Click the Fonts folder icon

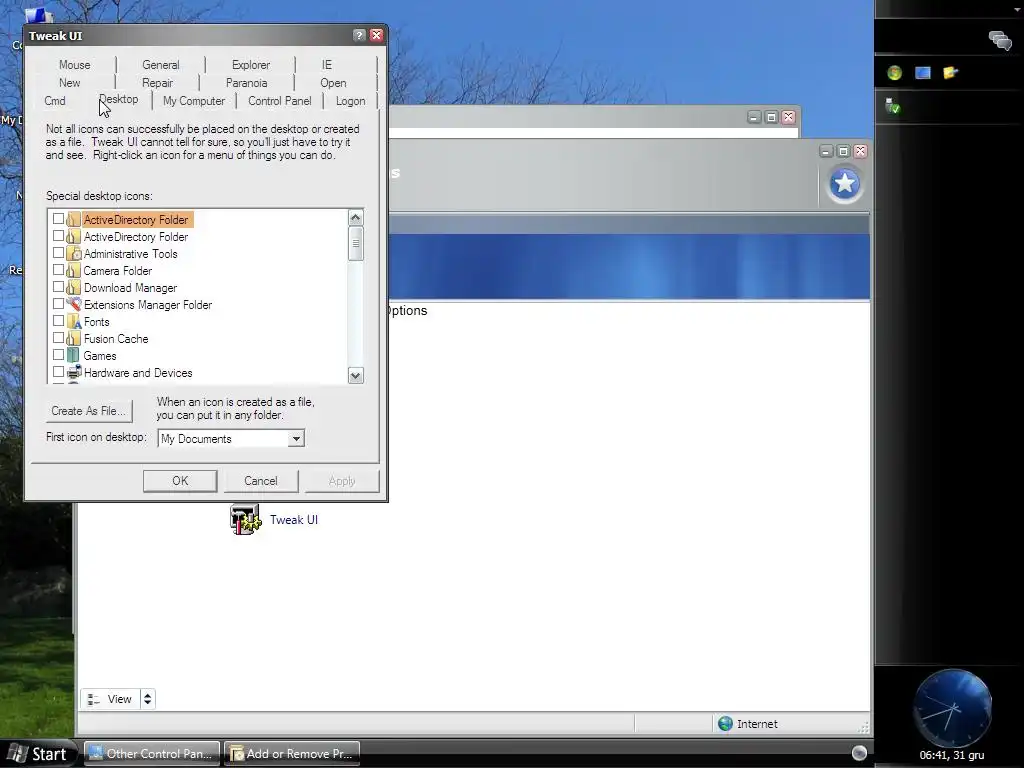point(74,321)
